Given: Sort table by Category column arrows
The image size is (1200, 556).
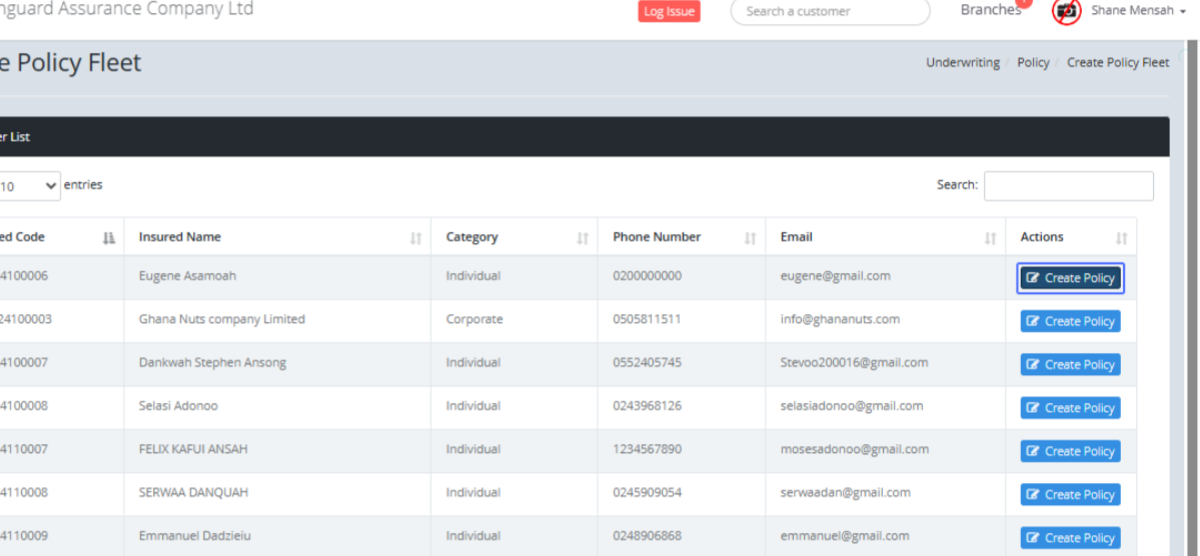Looking at the screenshot, I should coord(582,238).
